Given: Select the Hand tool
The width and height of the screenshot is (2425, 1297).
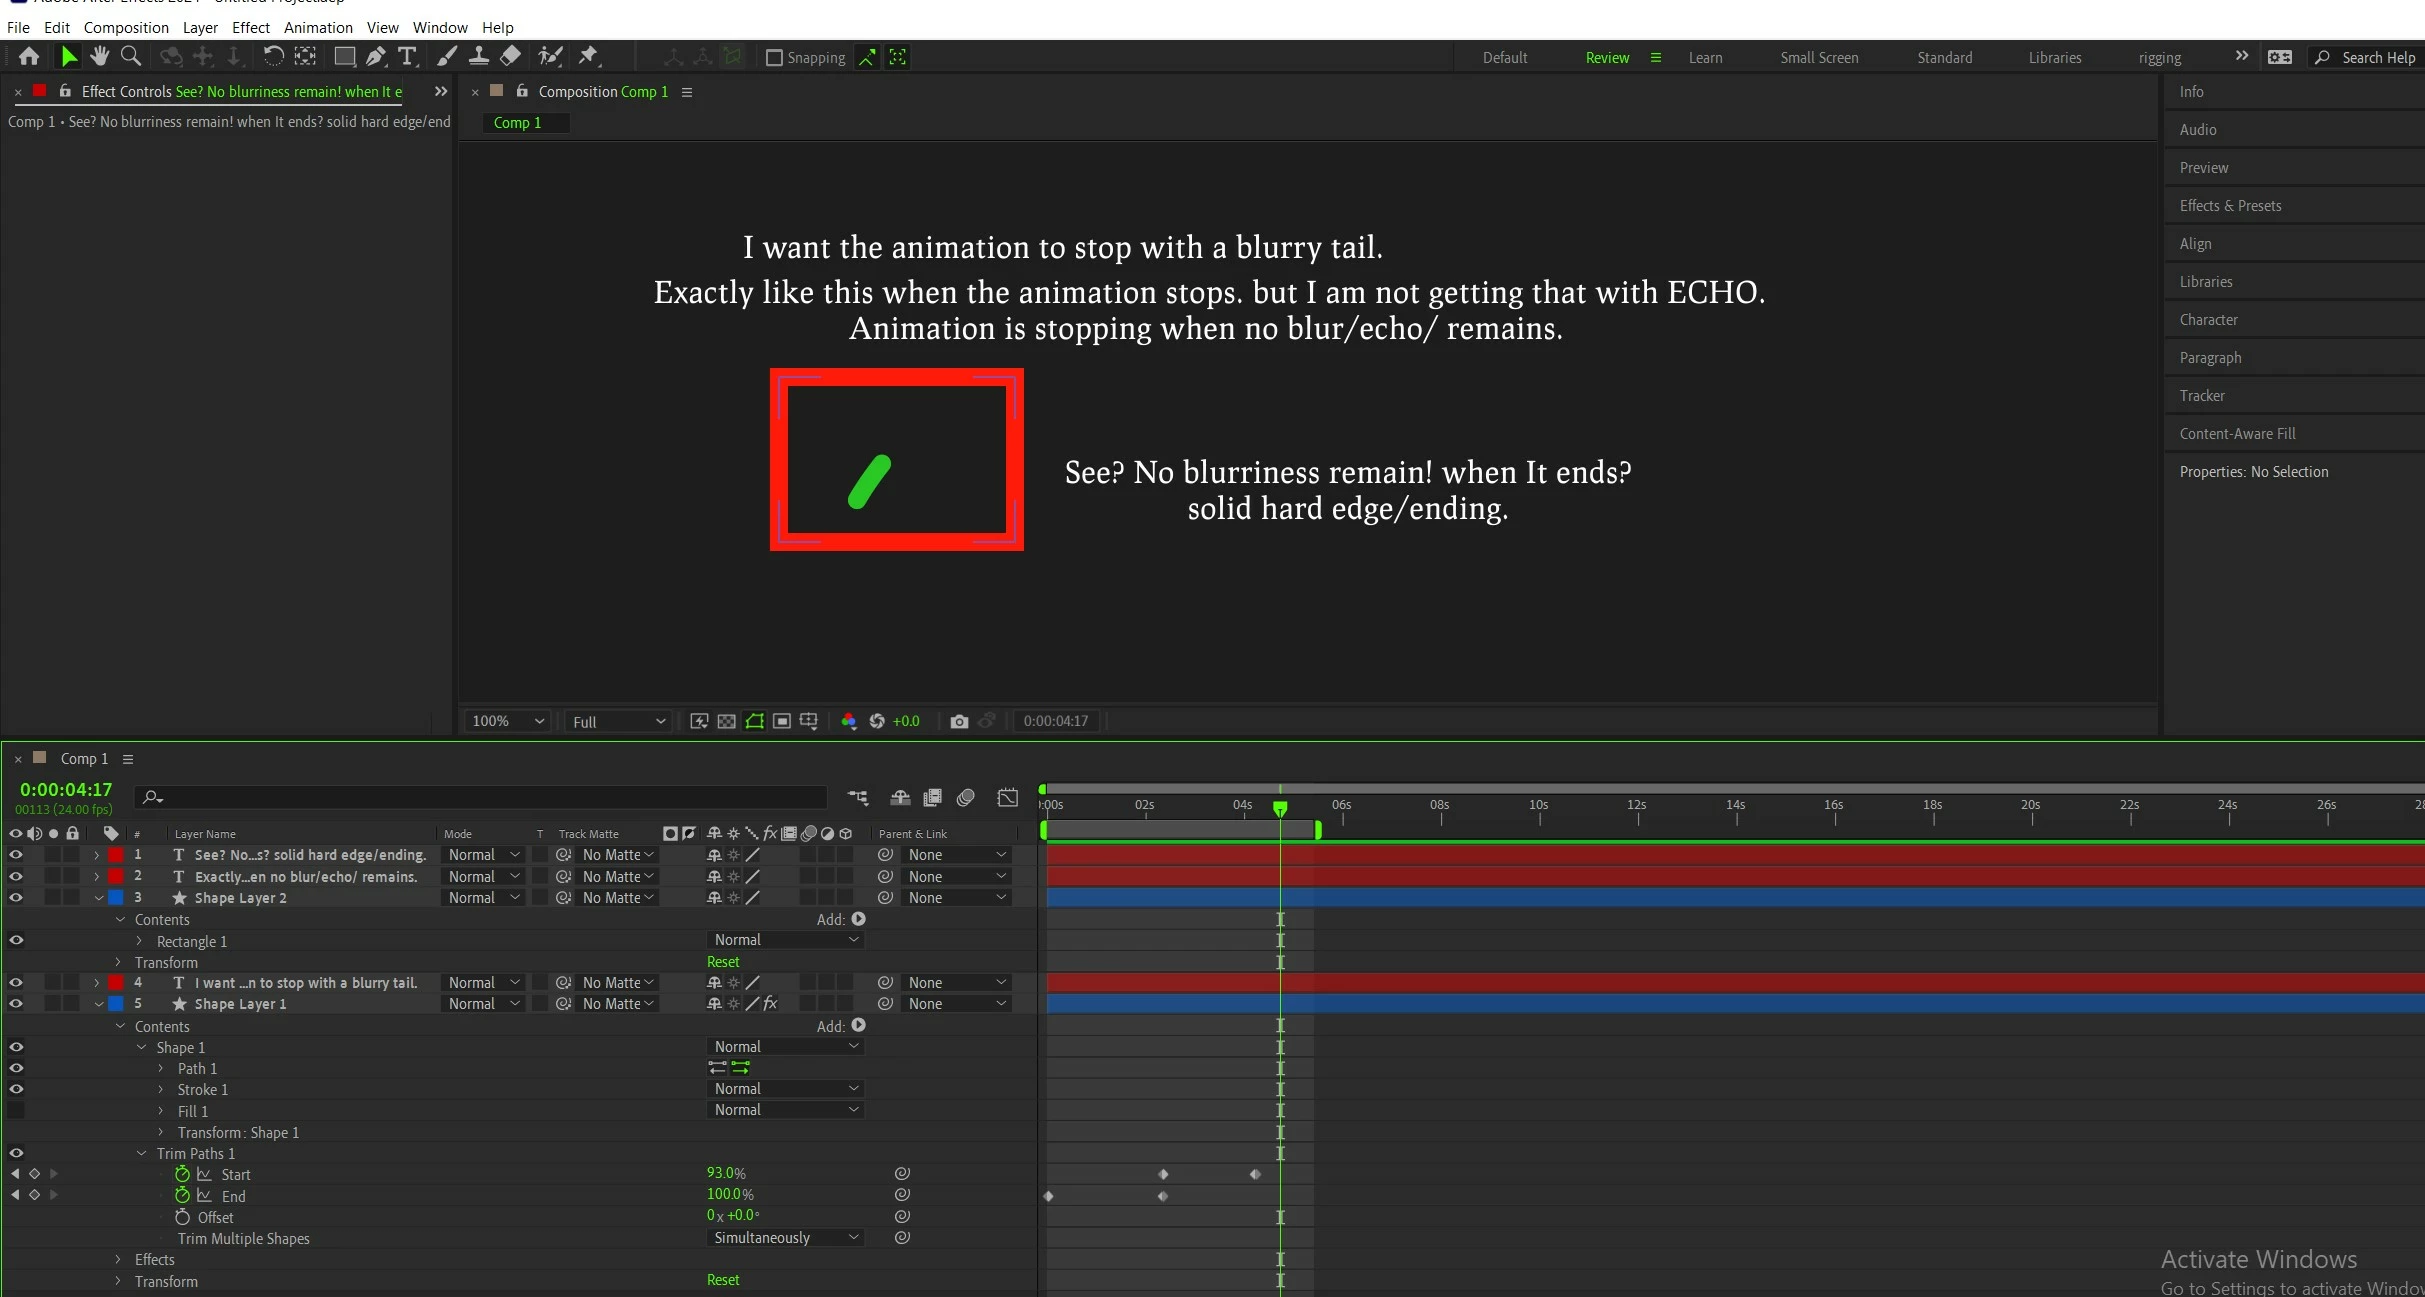Looking at the screenshot, I should [99, 57].
